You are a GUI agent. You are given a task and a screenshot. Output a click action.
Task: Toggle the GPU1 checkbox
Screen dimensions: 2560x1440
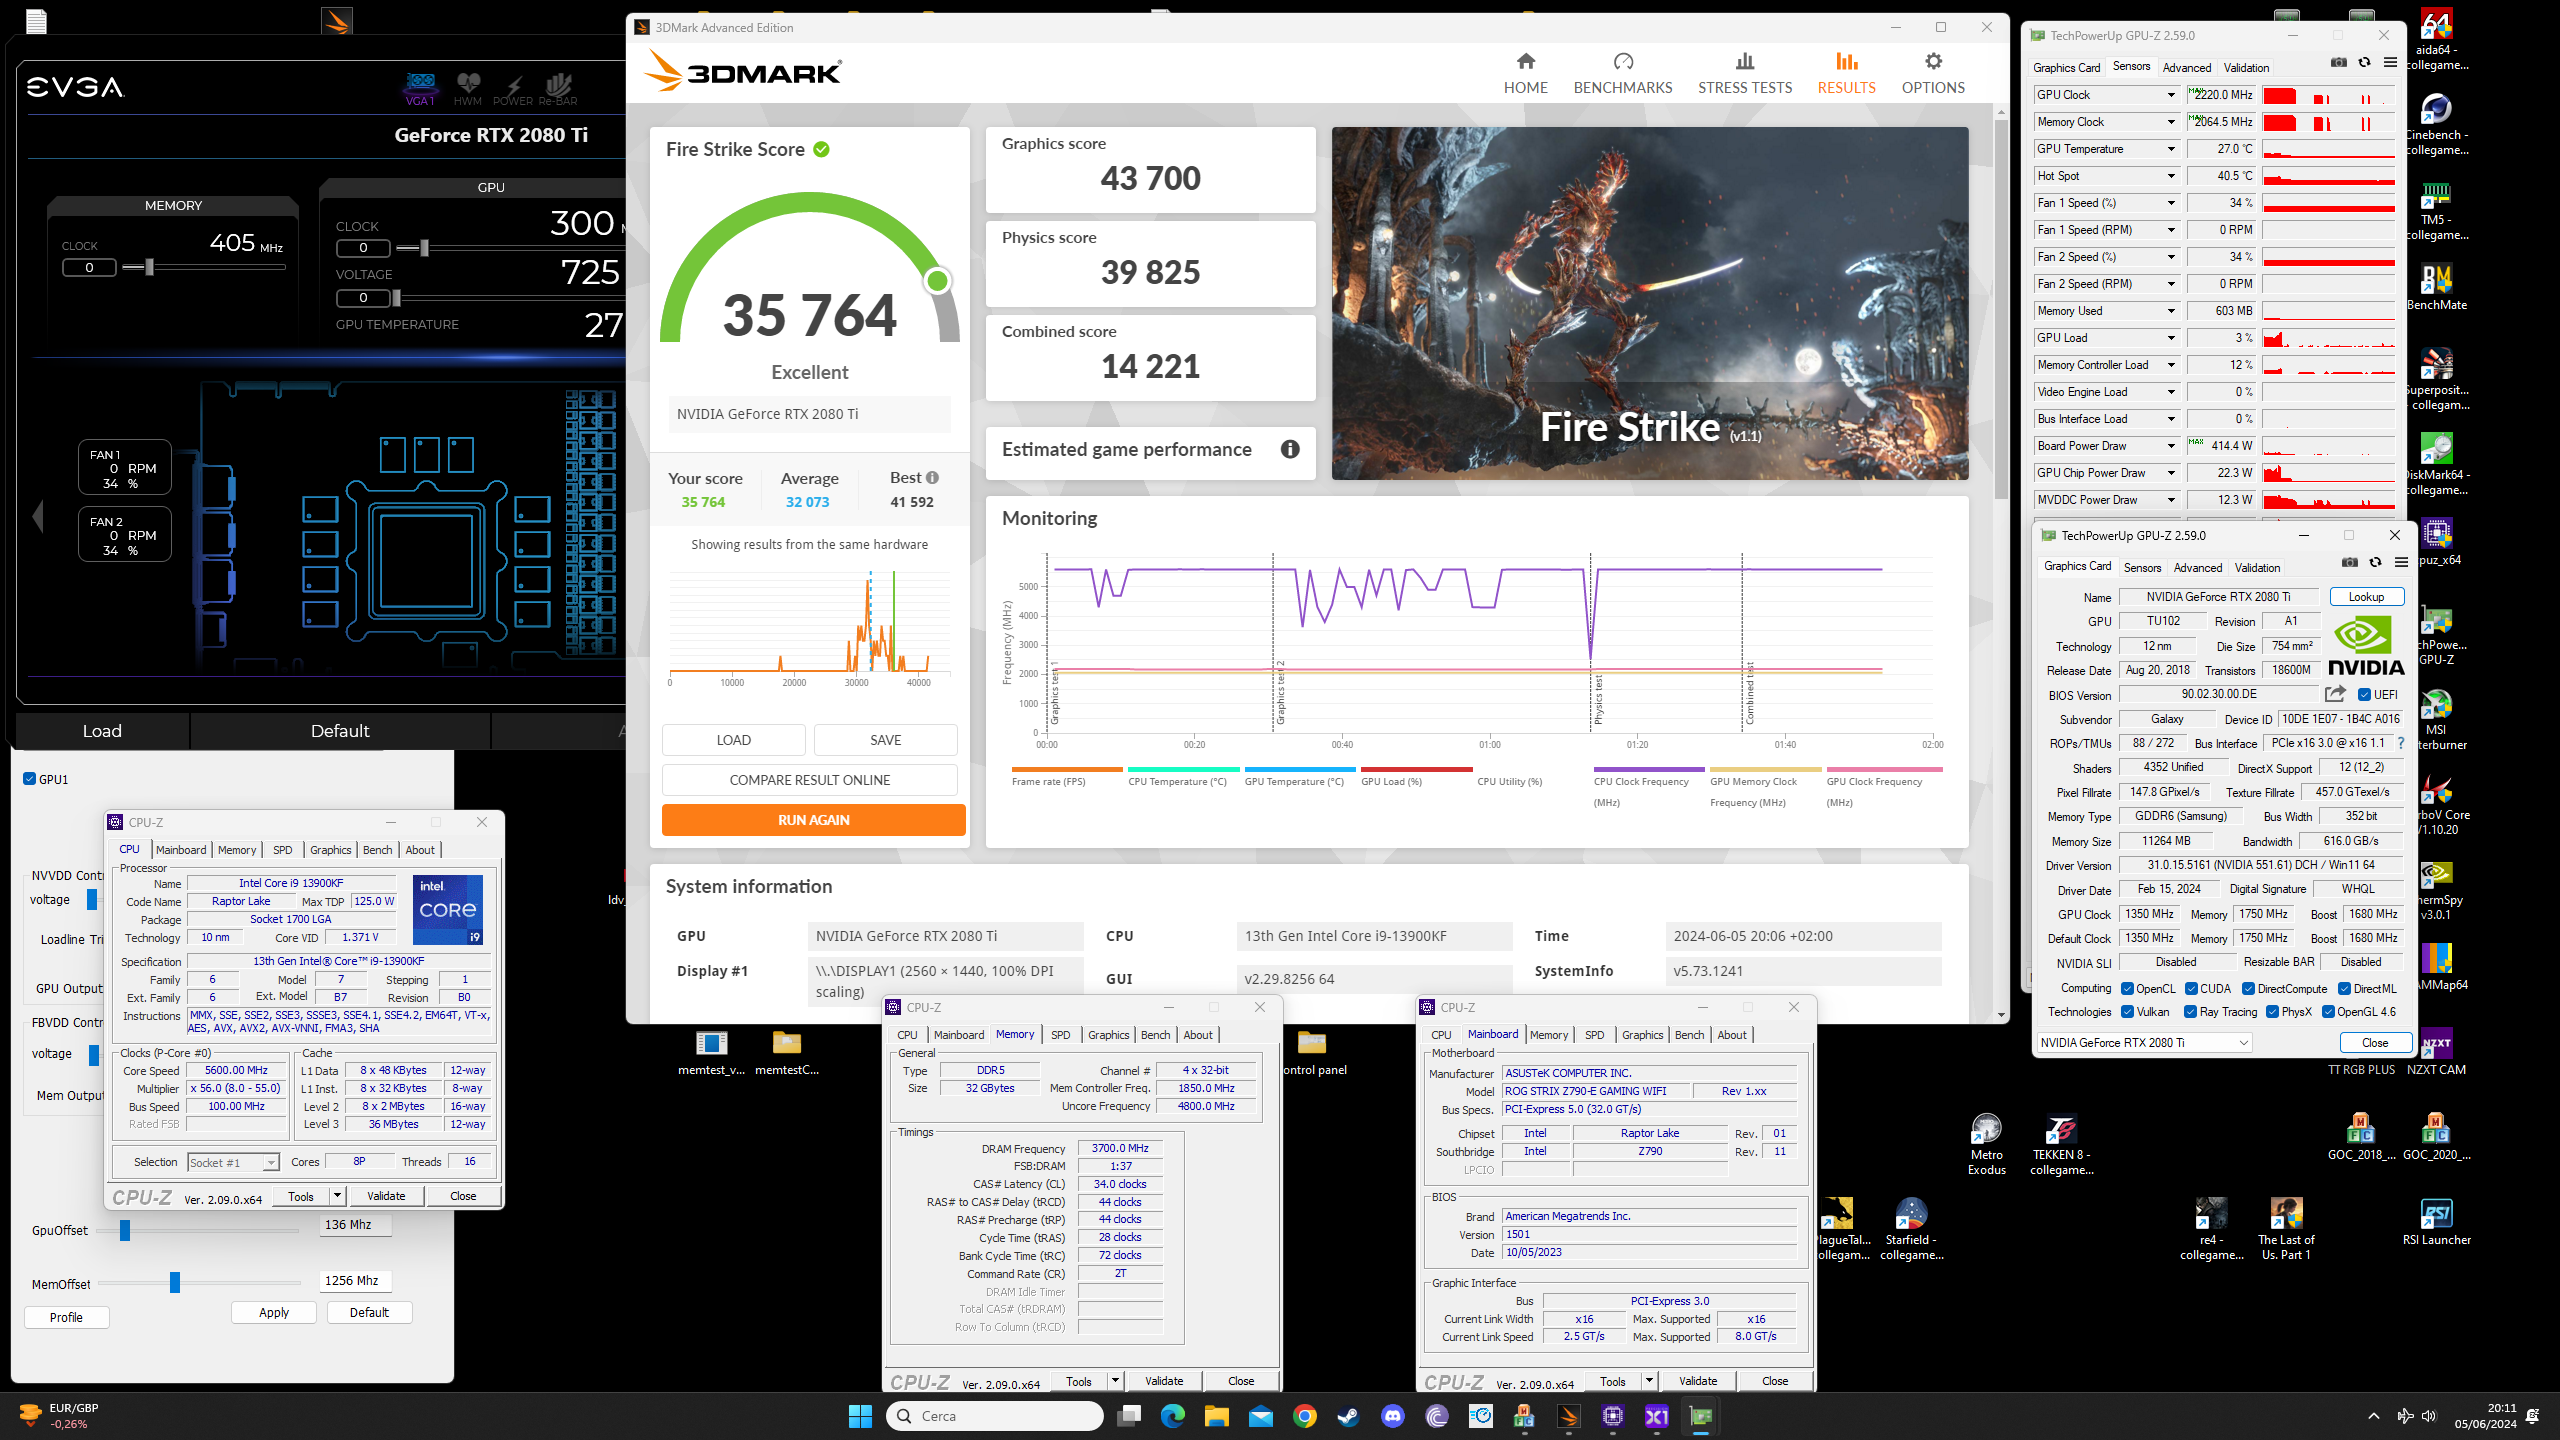29,779
